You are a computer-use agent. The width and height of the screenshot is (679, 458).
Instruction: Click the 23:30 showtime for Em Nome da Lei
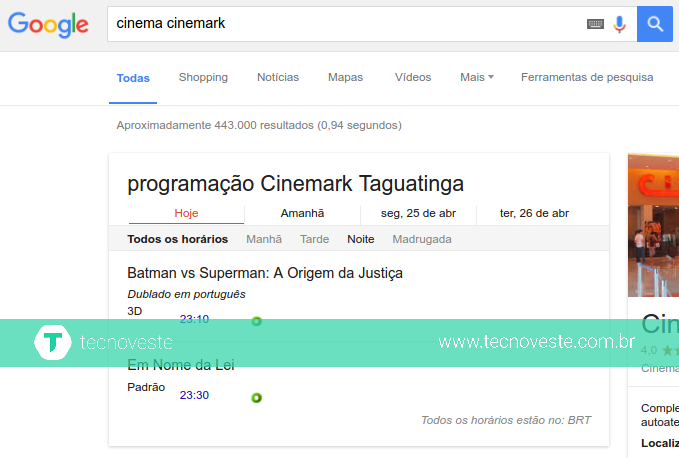(194, 395)
